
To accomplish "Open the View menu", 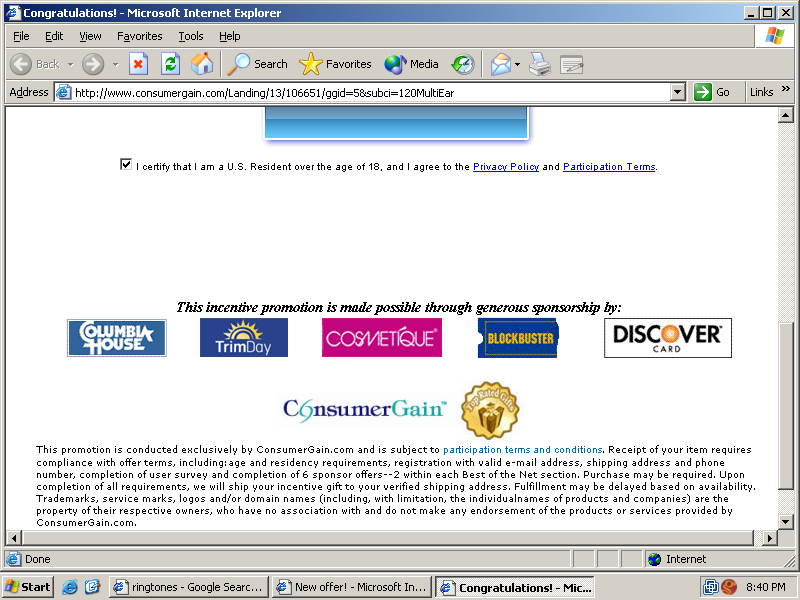I will pyautogui.click(x=90, y=36).
